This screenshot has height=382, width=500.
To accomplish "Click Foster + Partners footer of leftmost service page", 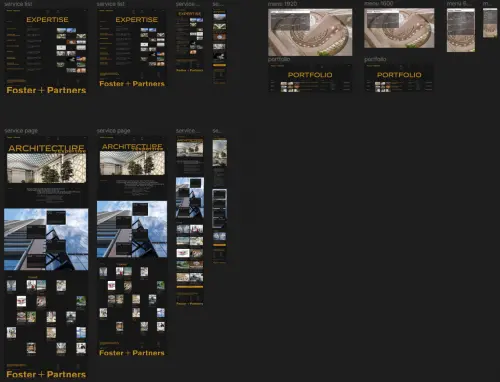I will pyautogui.click(x=46, y=374).
